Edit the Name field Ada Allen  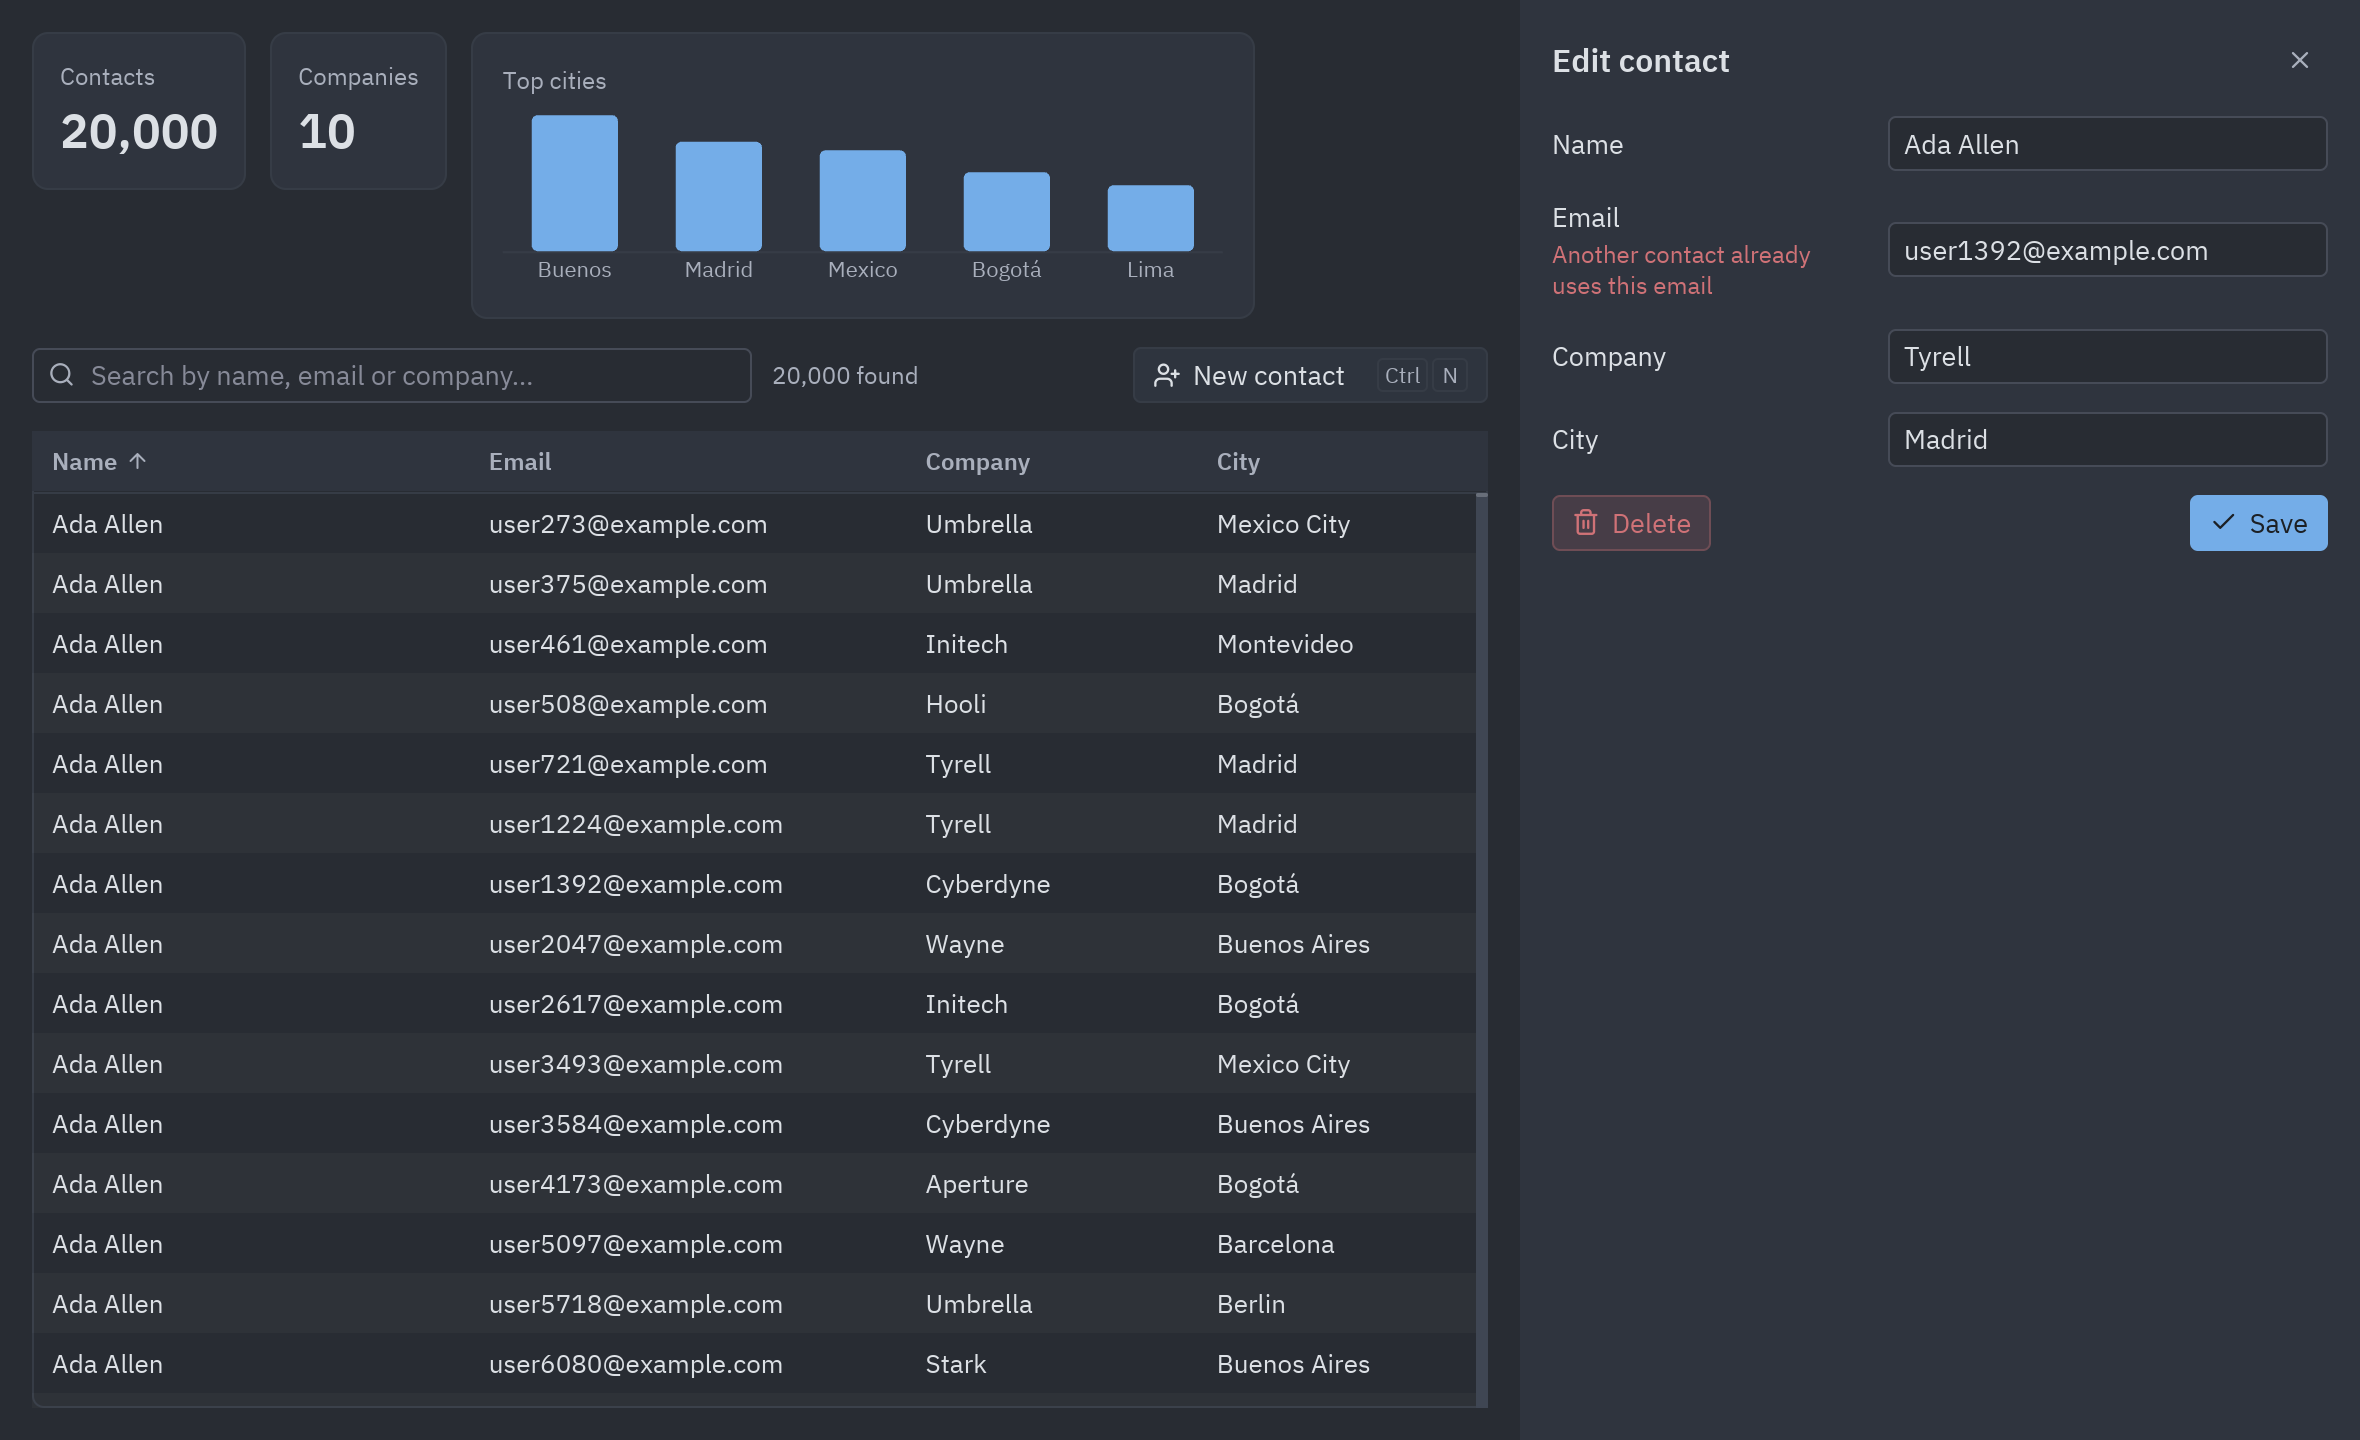click(x=2107, y=144)
